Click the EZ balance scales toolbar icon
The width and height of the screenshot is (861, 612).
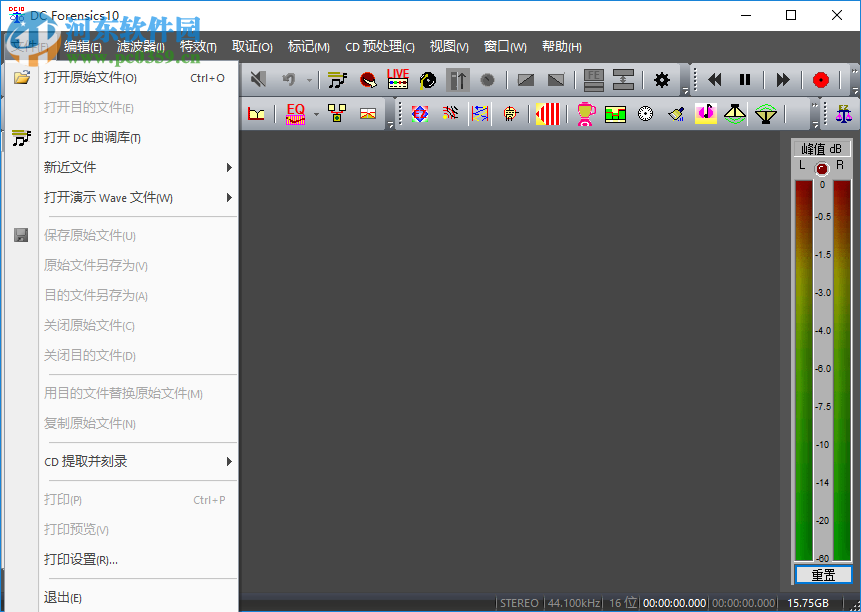(x=843, y=114)
